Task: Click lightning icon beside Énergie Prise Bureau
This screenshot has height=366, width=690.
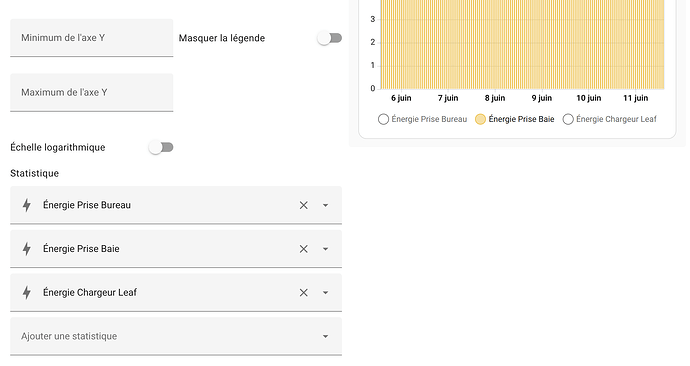Action: 27,205
